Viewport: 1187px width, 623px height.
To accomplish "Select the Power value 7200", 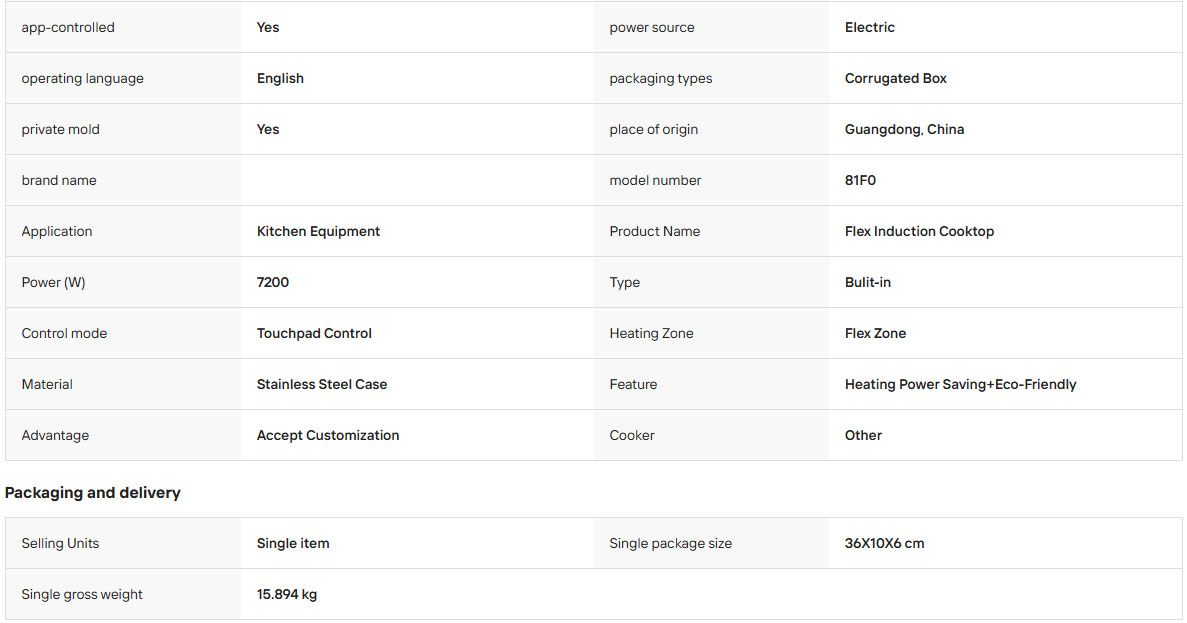I will (273, 282).
